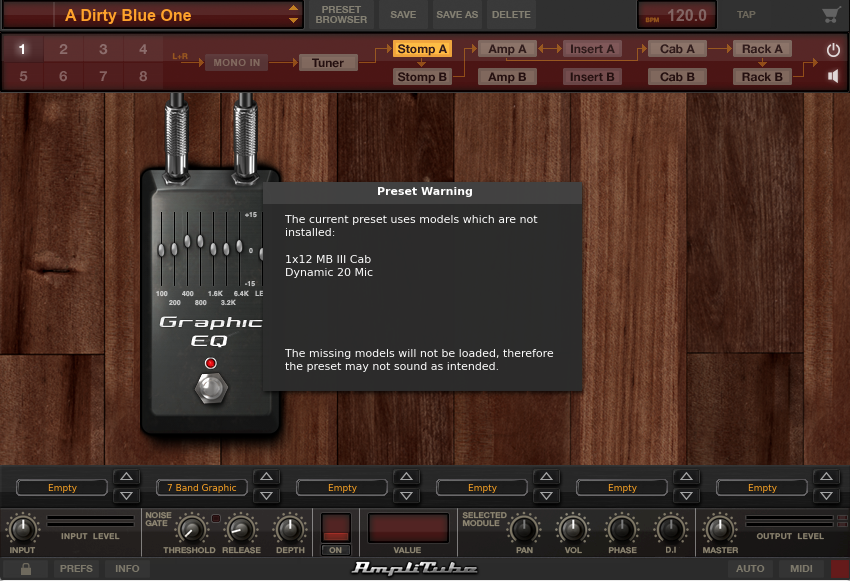This screenshot has height=581, width=850.
Task: Click the 100 Hz slider on Graphic EQ
Action: click(161, 250)
